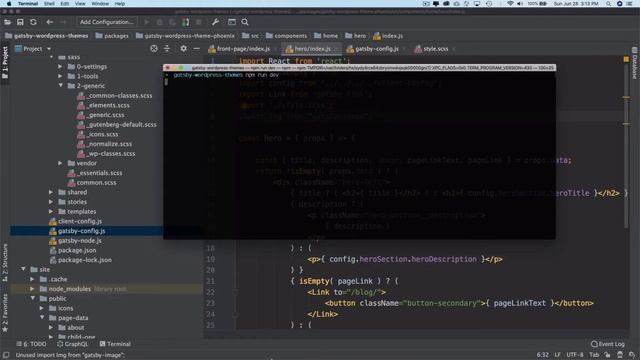Expand the templates folder

51,212
